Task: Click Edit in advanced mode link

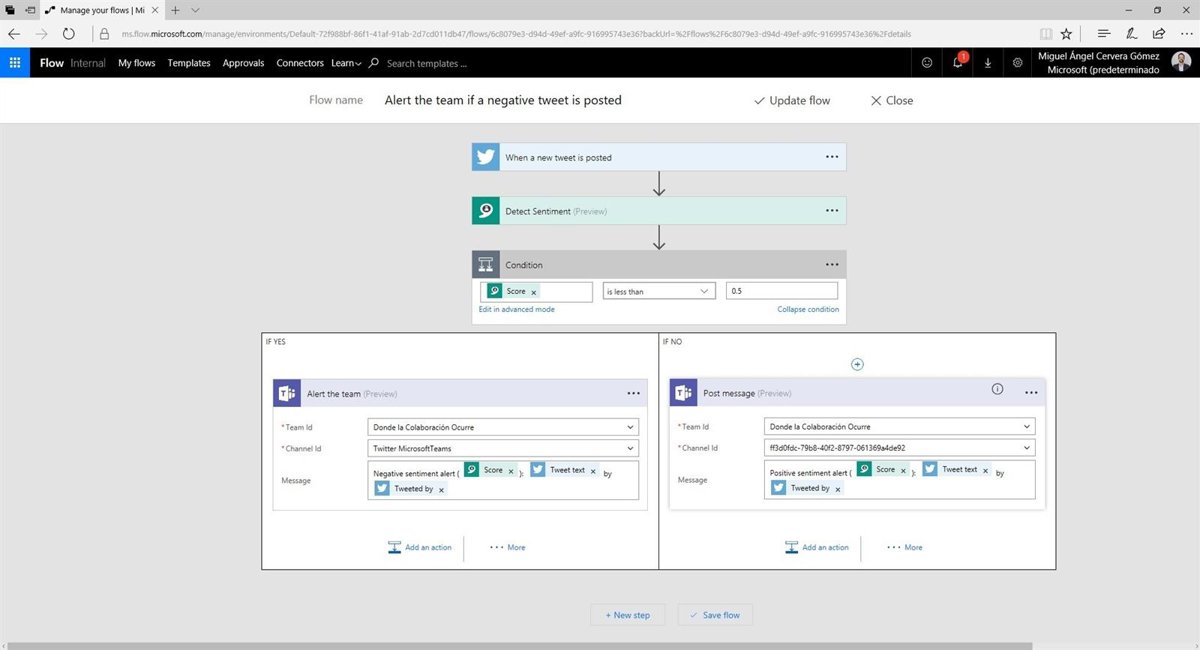Action: click(517, 310)
